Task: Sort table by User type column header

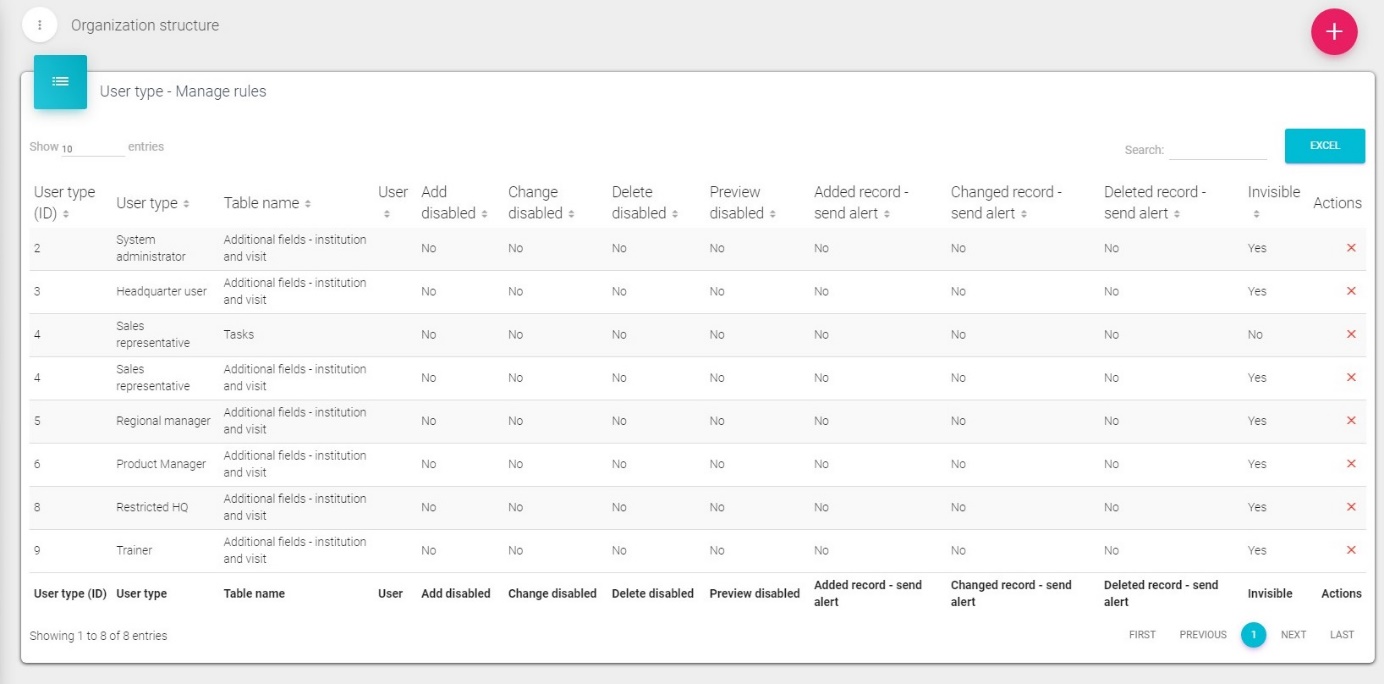Action: (152, 203)
